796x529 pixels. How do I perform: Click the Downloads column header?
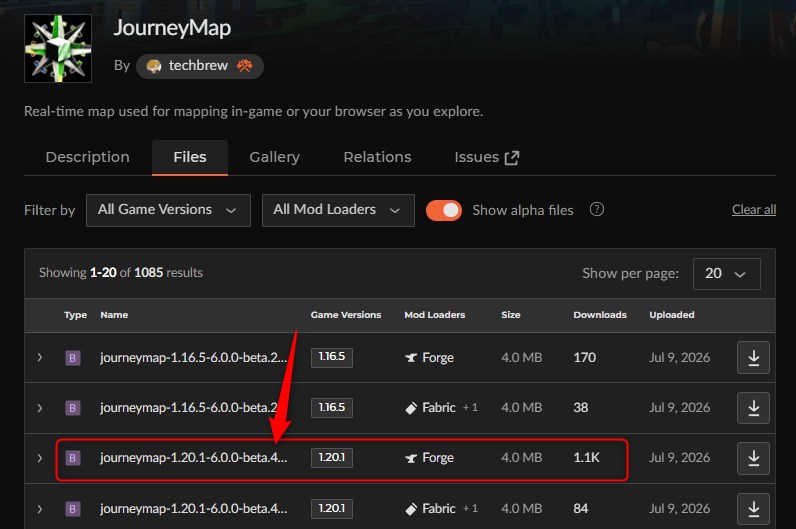click(600, 315)
